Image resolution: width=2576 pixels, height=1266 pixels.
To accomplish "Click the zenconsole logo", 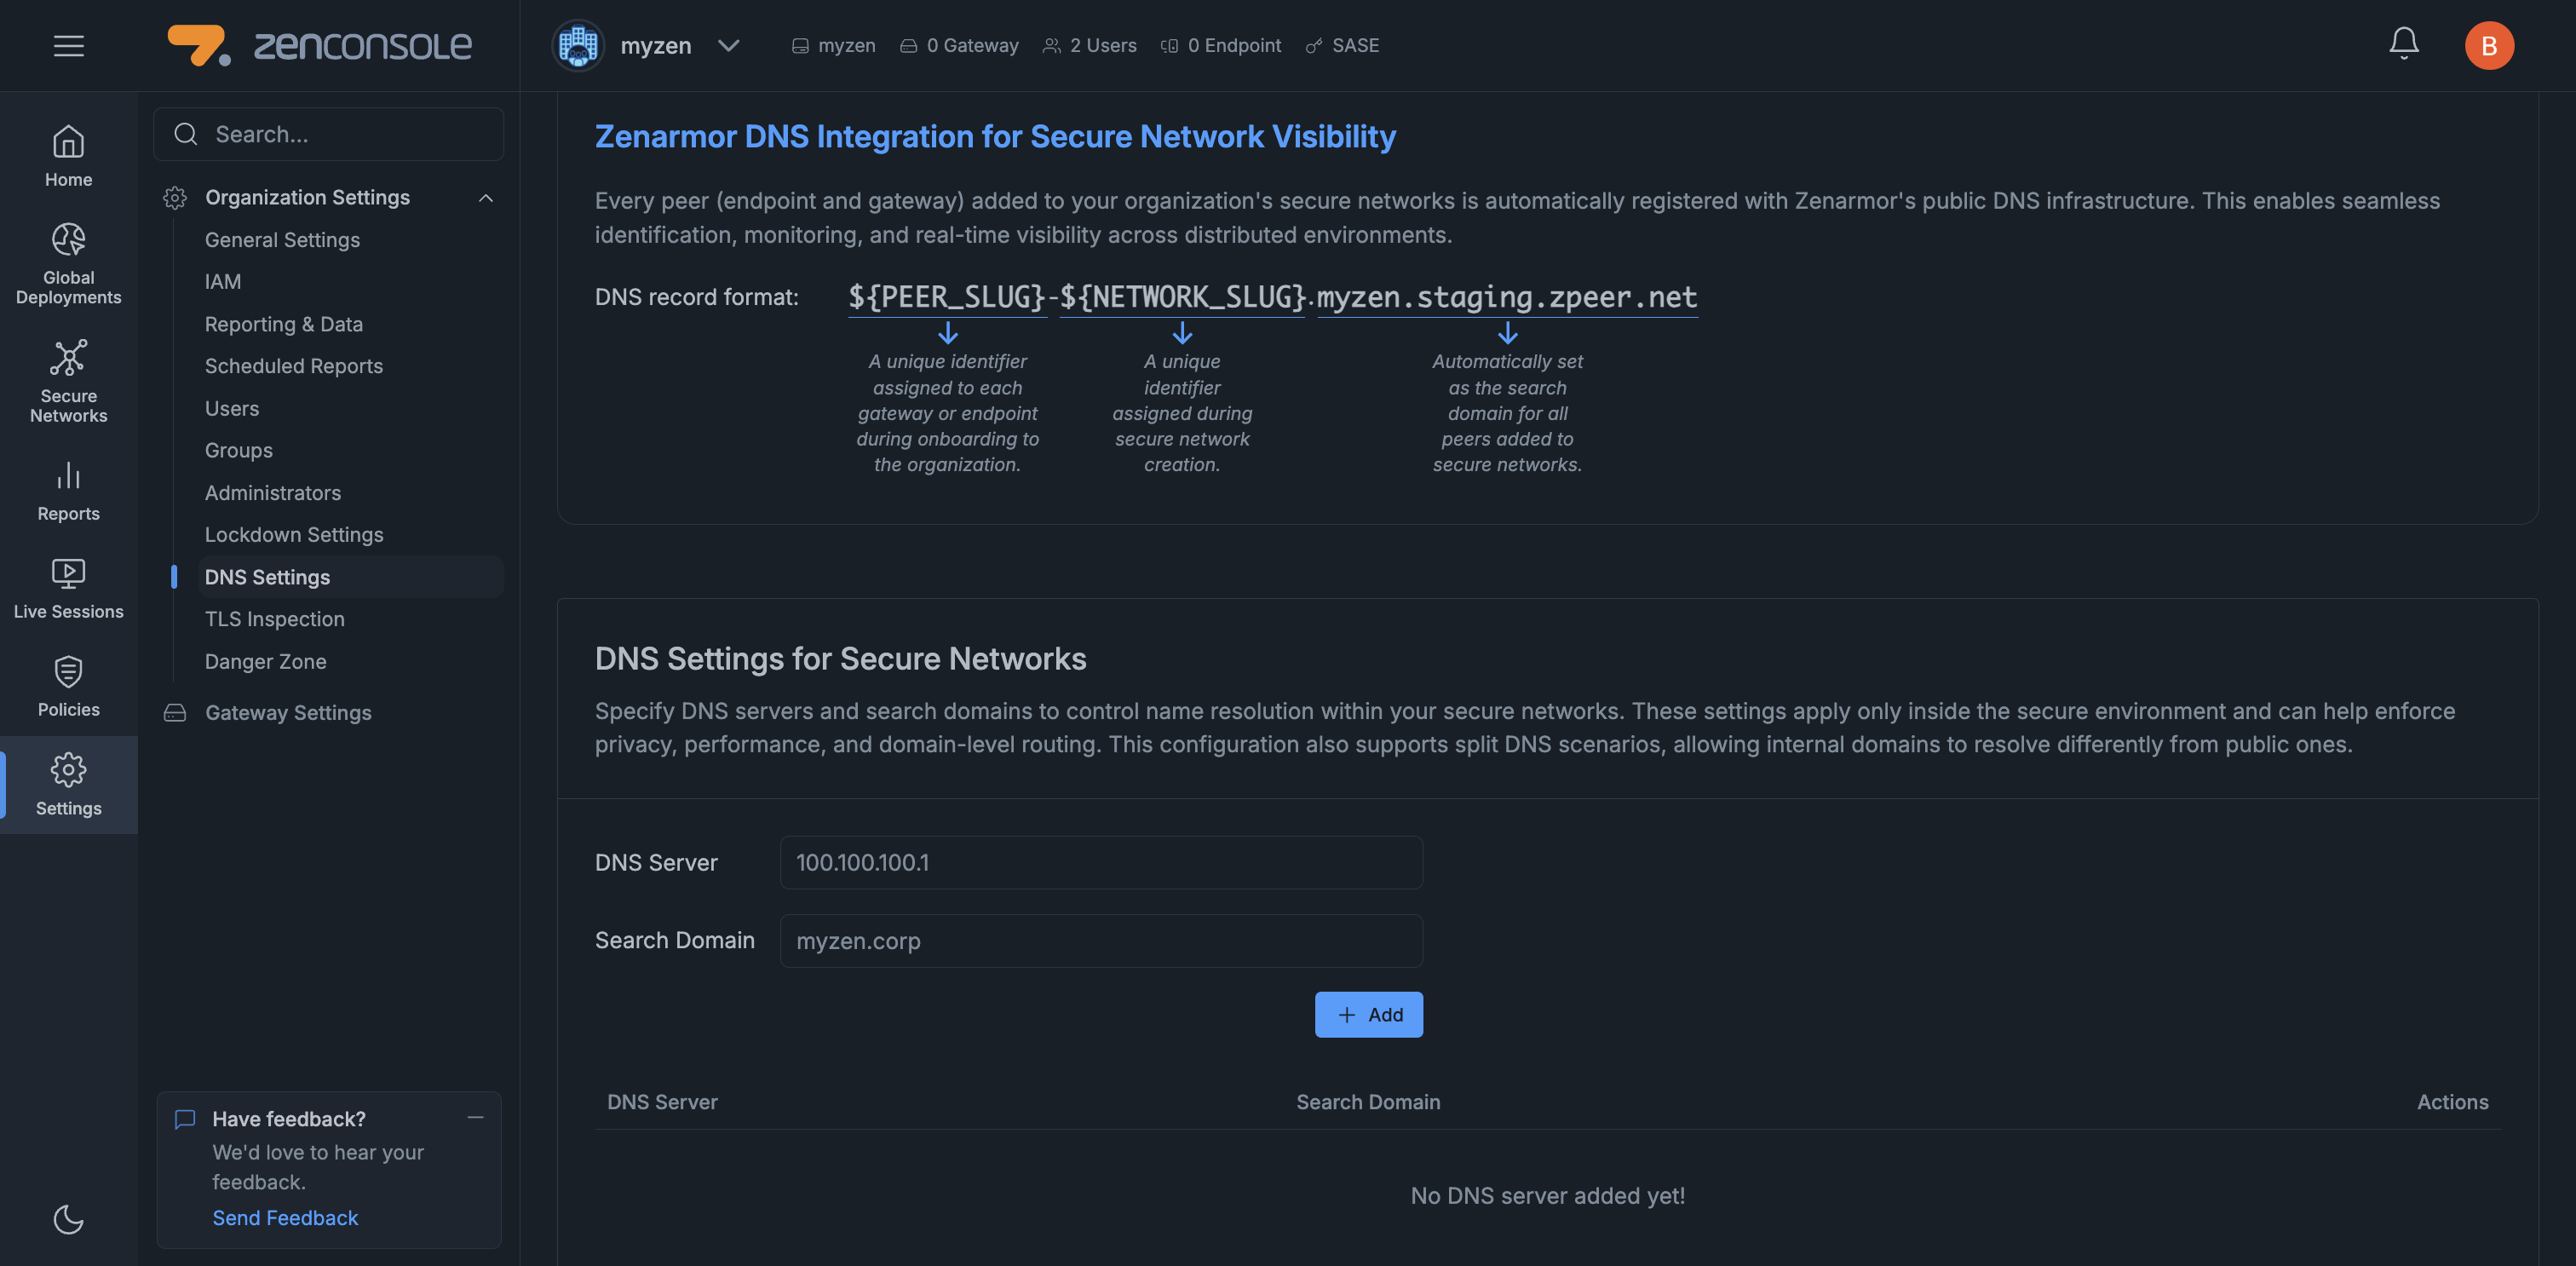I will tap(319, 45).
